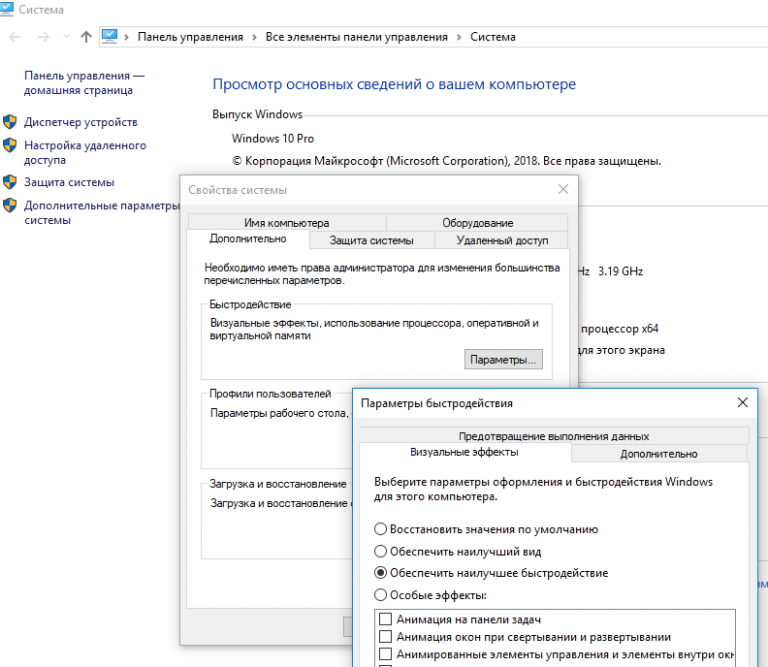768x667 pixels.
Task: Click Просмотр основных сведений heading
Action: tap(394, 84)
